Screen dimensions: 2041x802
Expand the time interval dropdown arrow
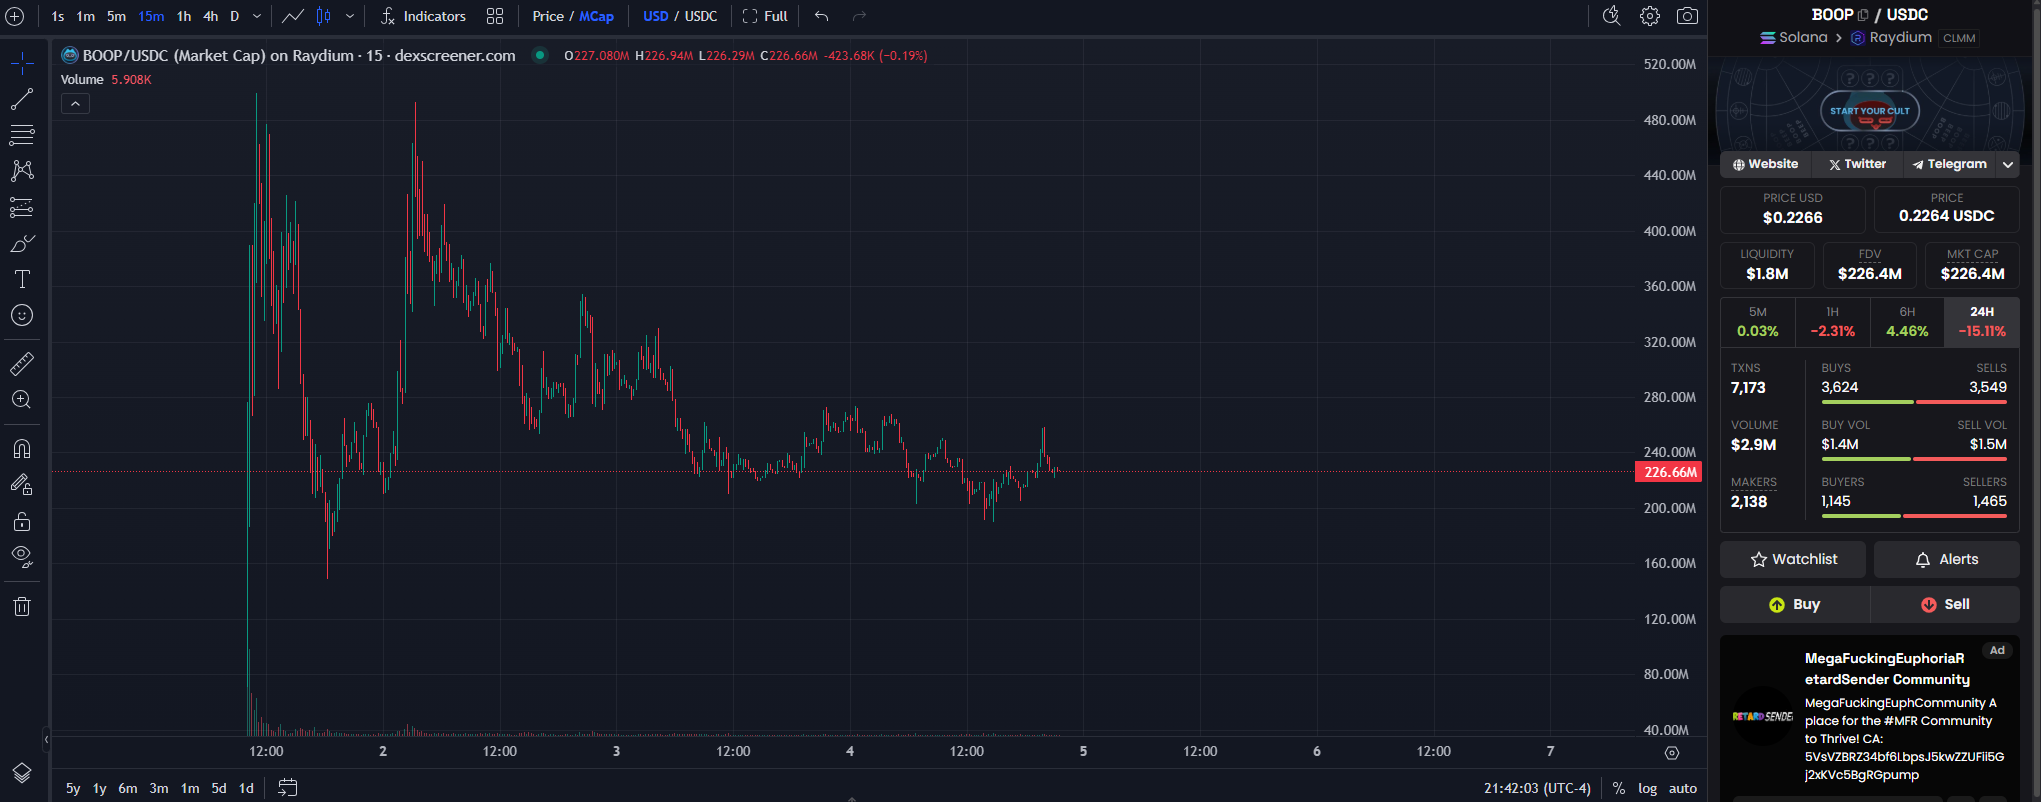coord(257,16)
